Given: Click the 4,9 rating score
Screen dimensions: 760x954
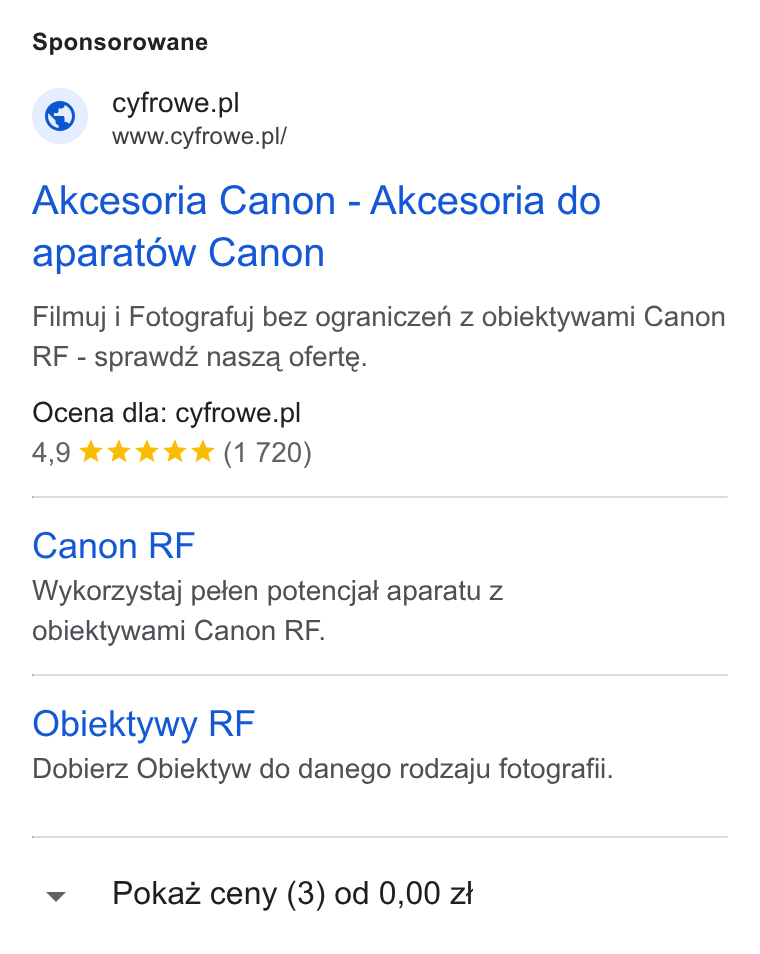Looking at the screenshot, I should (x=51, y=453).
